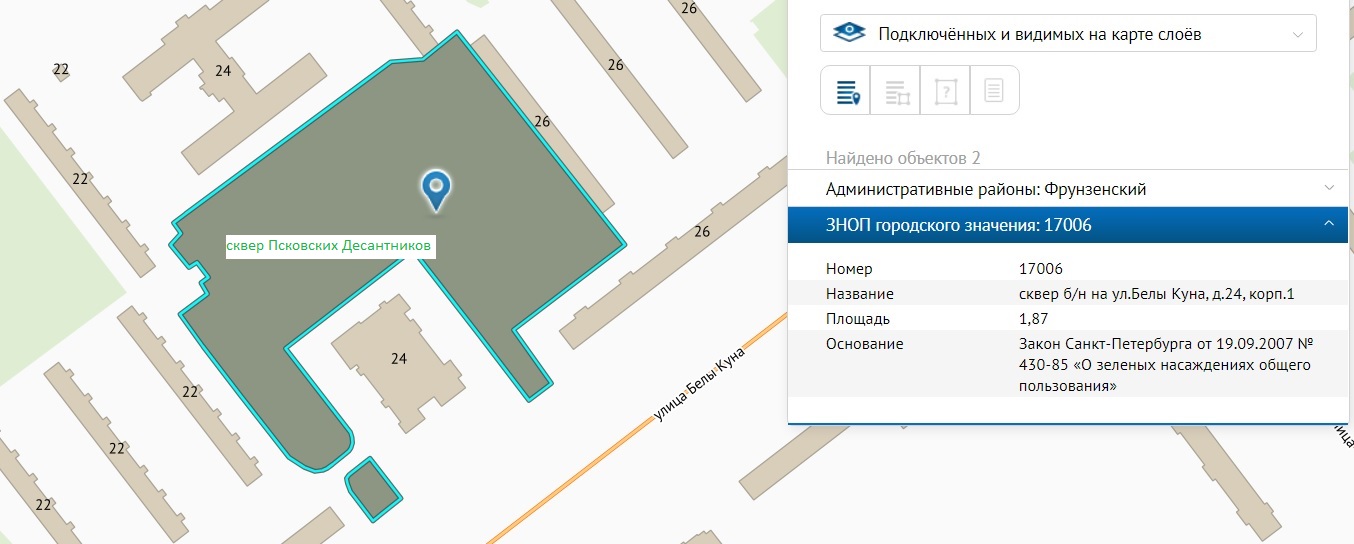Open the visible map layers dropdown
The width and height of the screenshot is (1354, 544).
point(1068,34)
